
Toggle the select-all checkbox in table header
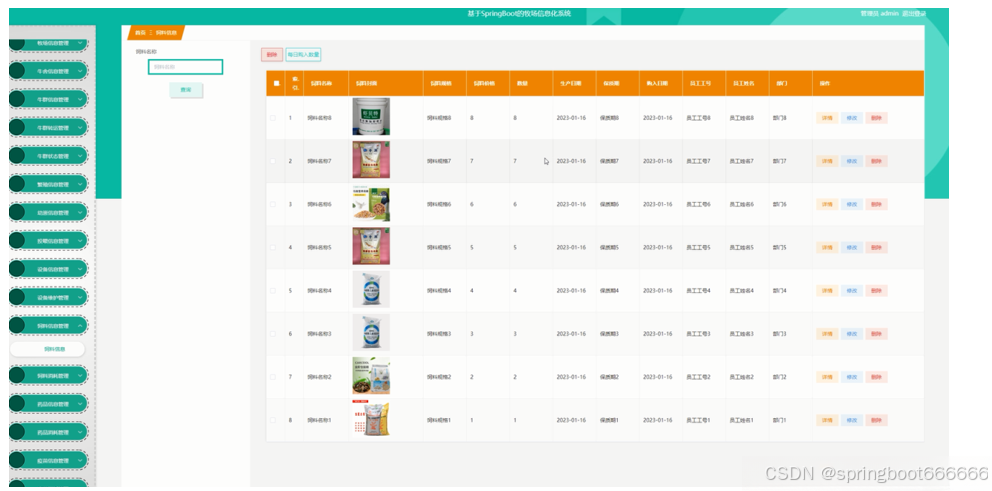(276, 83)
